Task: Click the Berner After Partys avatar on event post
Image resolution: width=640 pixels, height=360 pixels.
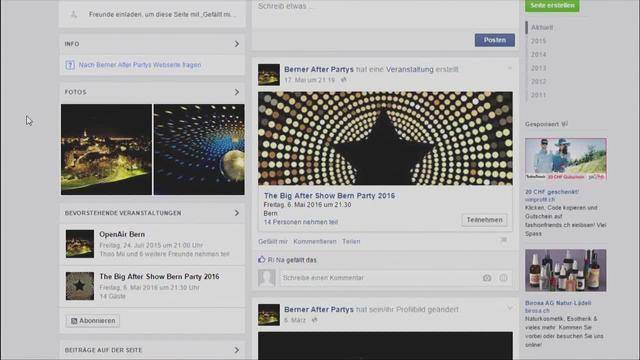Action: 269,75
